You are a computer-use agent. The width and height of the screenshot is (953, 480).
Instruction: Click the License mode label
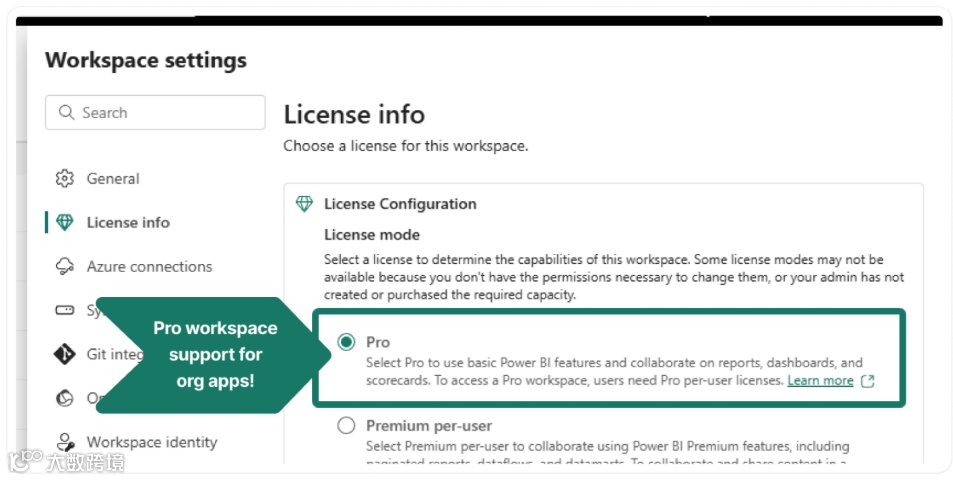point(372,235)
